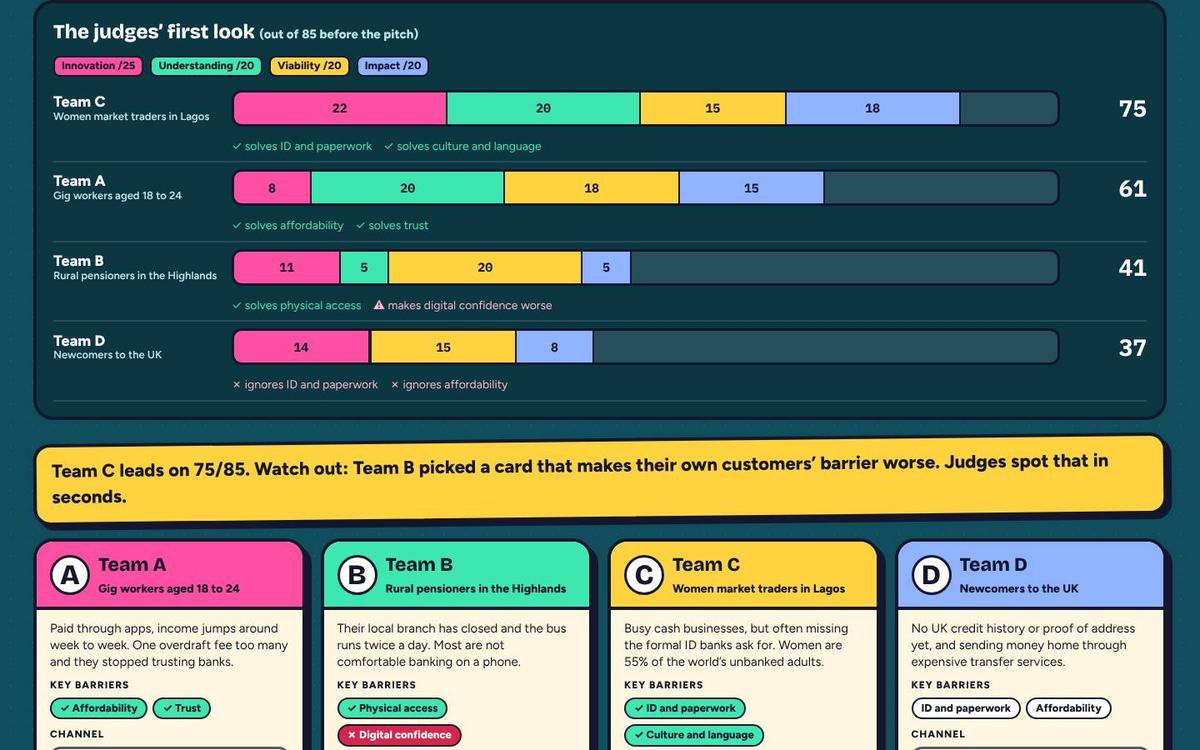The height and width of the screenshot is (750, 1200).
Task: Click Team A card header 'Gig workers aged 18 to 24'
Action: click(x=169, y=589)
